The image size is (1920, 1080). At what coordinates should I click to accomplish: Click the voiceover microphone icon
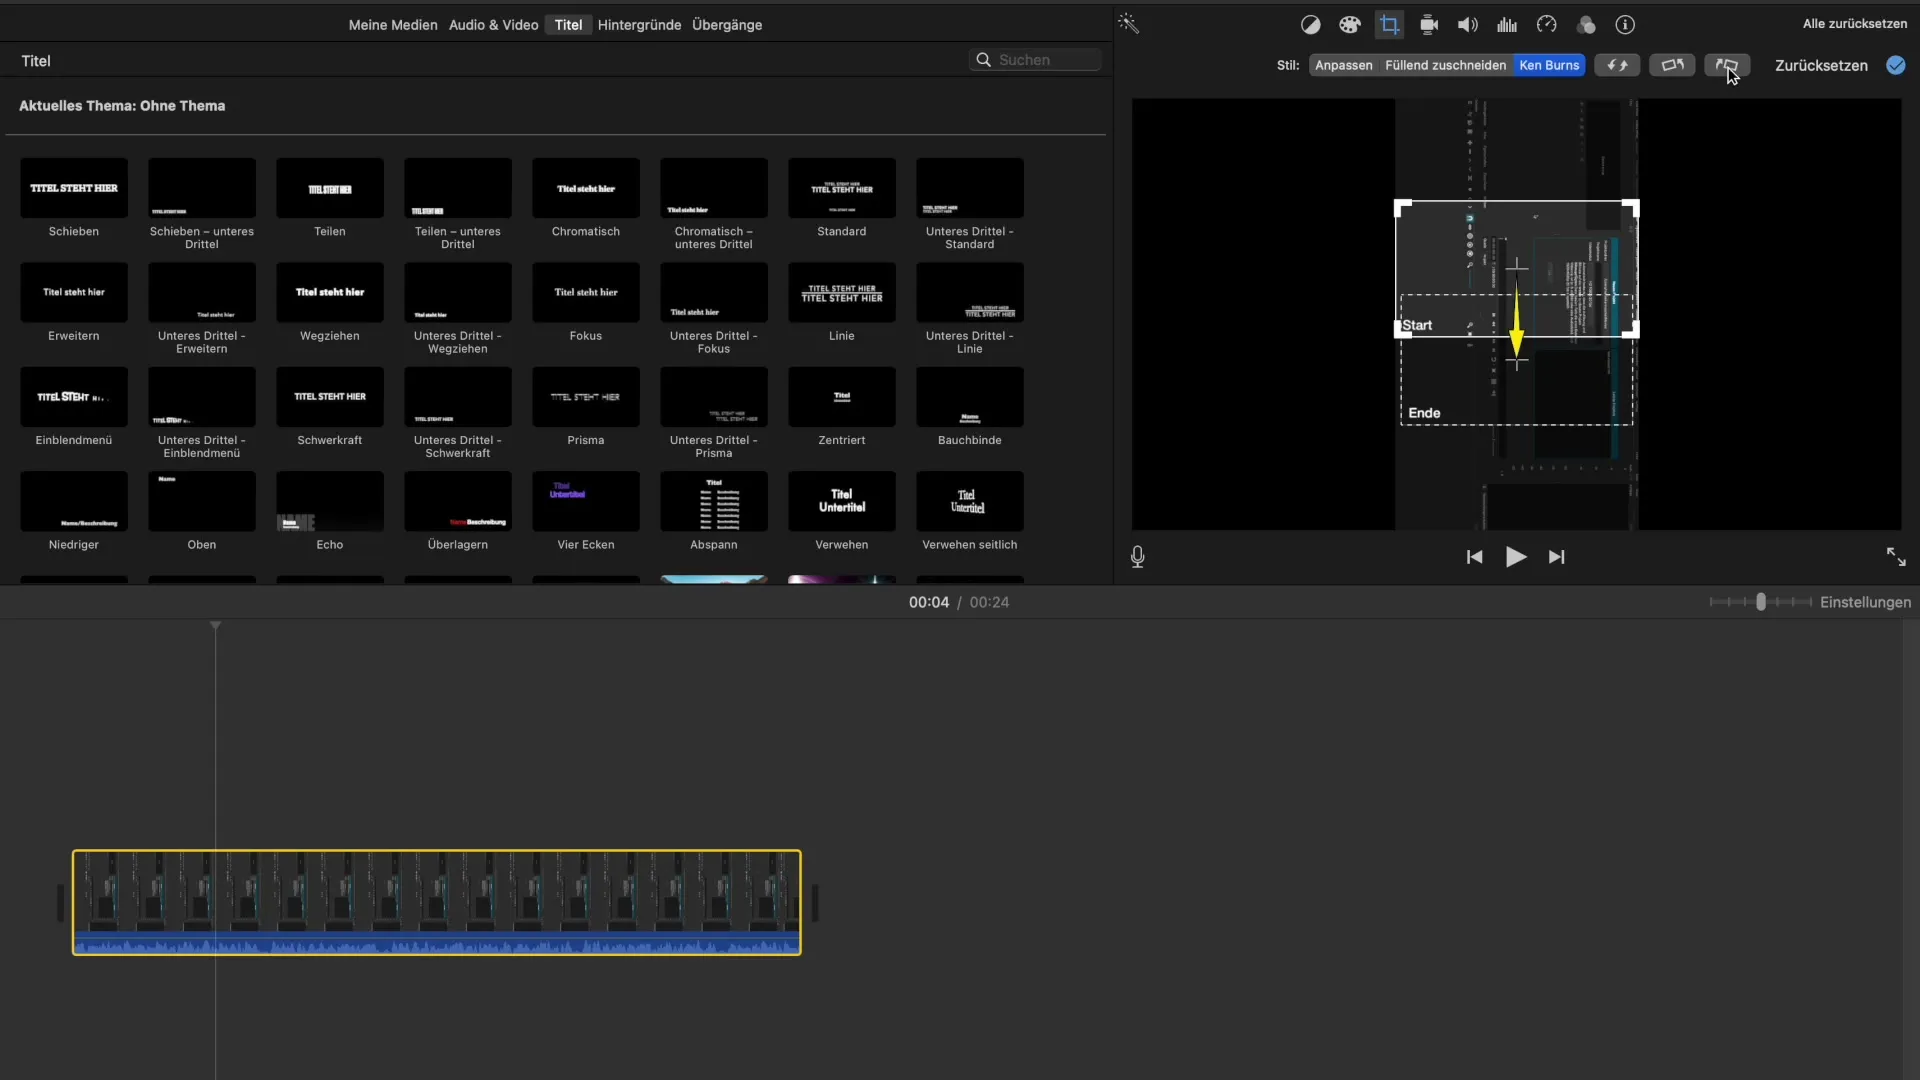1138,557
